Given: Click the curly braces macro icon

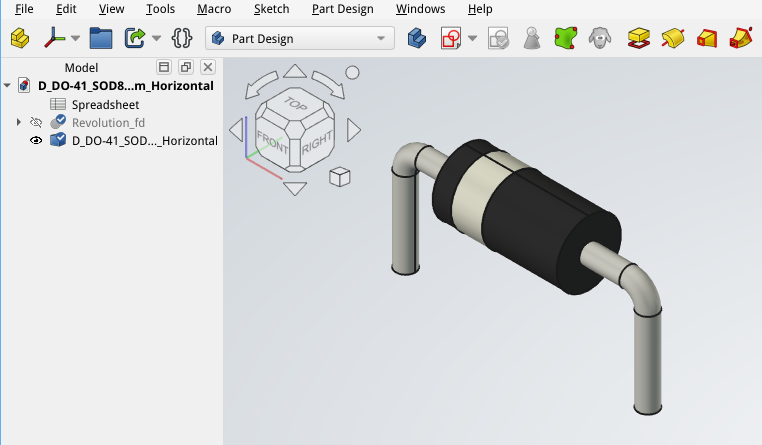Looking at the screenshot, I should point(182,38).
